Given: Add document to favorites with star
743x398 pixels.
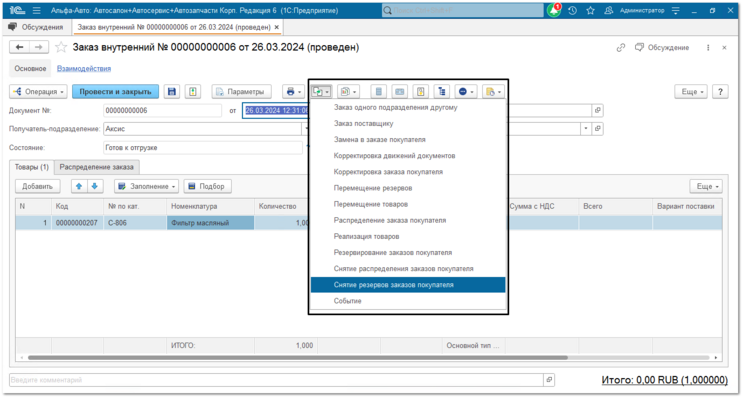Looking at the screenshot, I should 61,47.
